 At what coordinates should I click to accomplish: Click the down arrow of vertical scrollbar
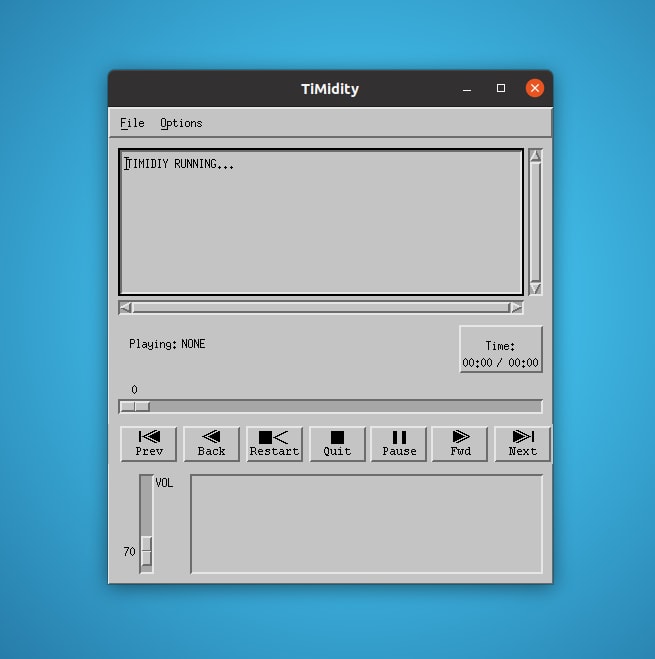tap(535, 288)
